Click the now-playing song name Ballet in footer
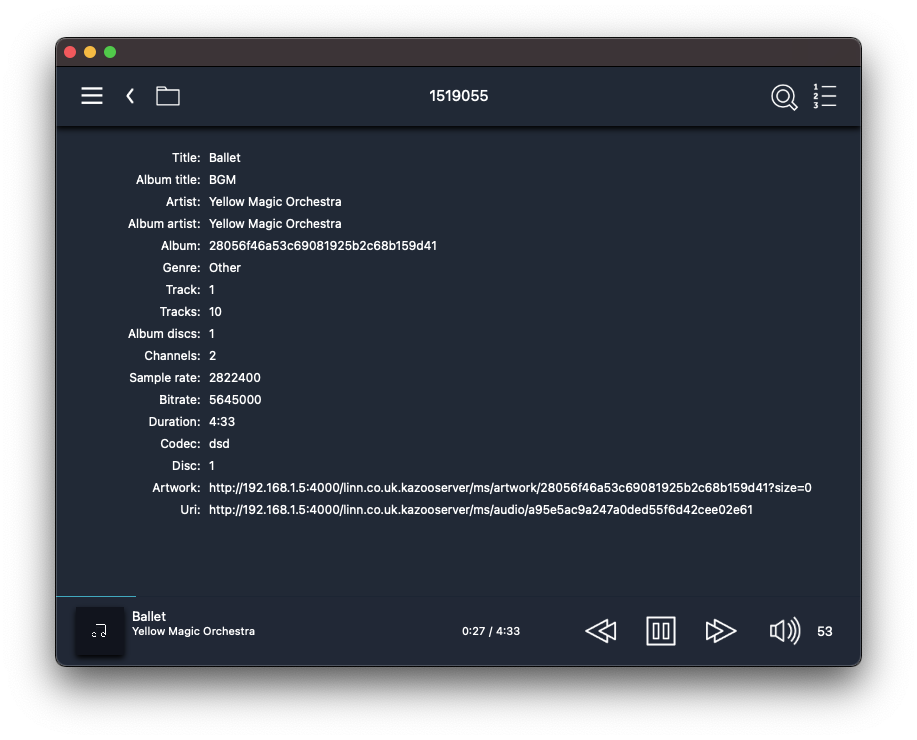Viewport: 917px width, 740px height. (x=149, y=617)
